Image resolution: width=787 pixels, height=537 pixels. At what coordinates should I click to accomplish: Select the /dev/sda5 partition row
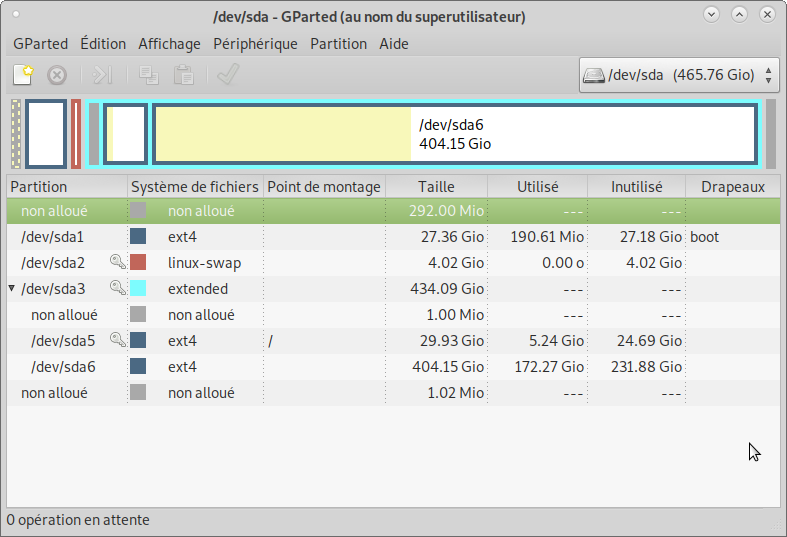click(394, 341)
